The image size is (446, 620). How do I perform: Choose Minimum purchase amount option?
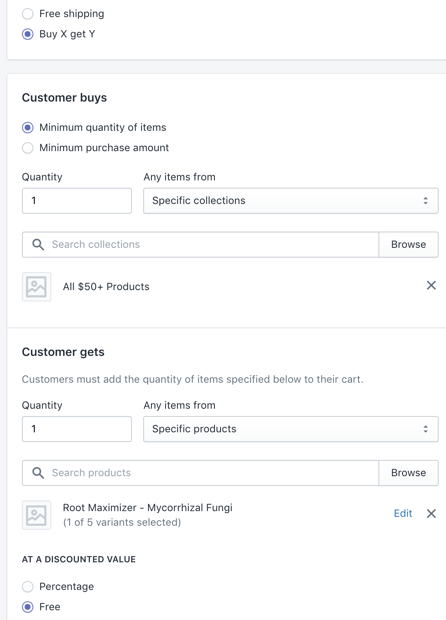(28, 148)
